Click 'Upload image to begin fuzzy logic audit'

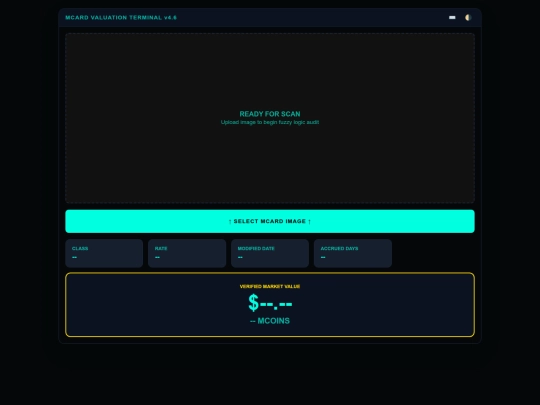click(x=270, y=122)
